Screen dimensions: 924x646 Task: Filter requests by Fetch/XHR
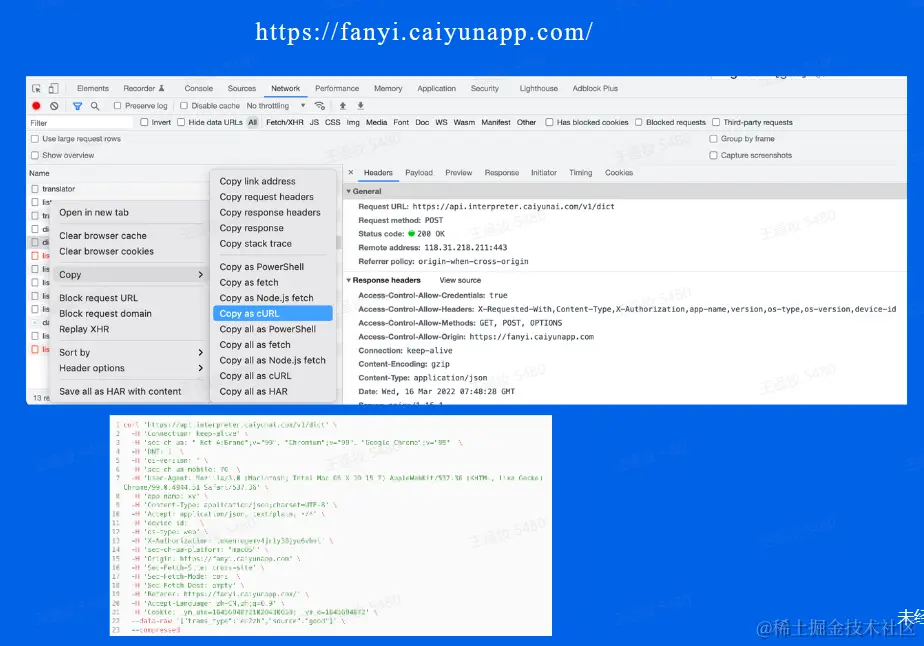[x=285, y=122]
